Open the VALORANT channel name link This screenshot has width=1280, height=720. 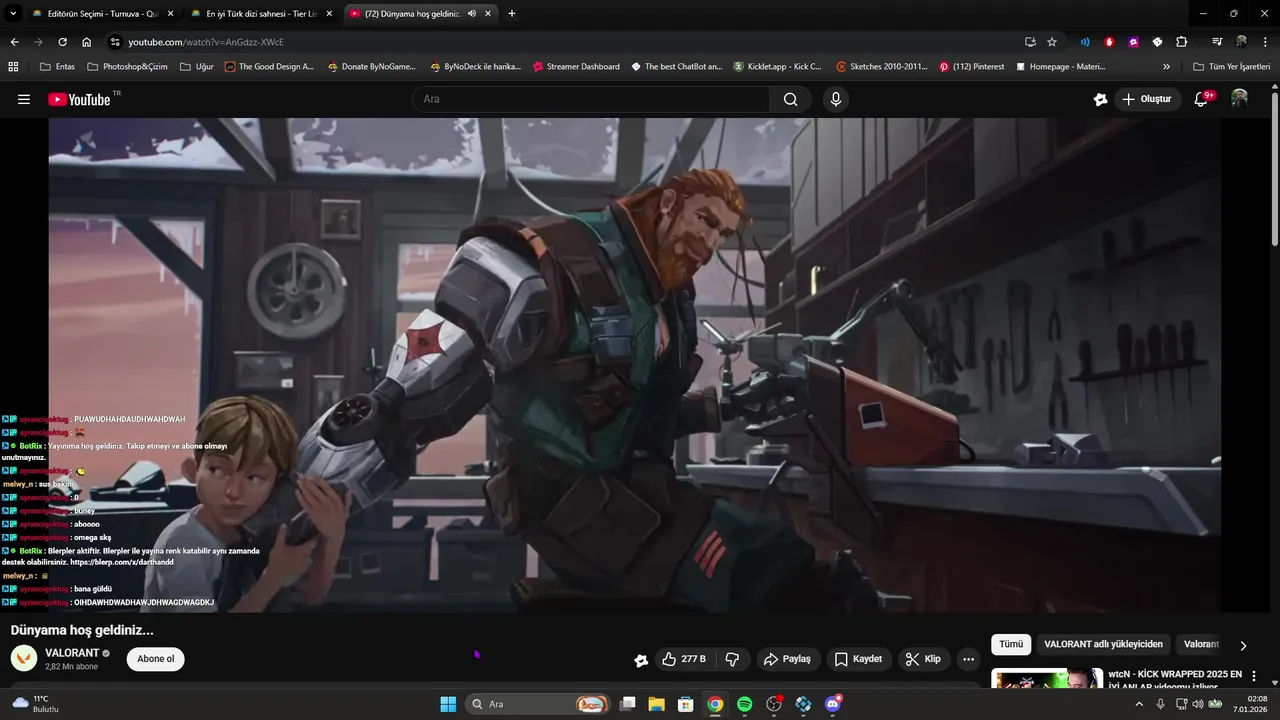click(x=72, y=653)
